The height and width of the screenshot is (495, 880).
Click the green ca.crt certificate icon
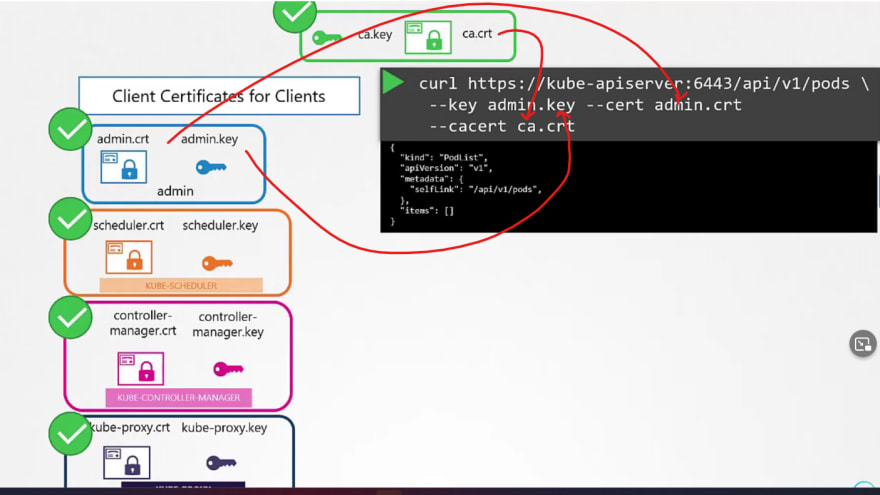click(x=428, y=38)
